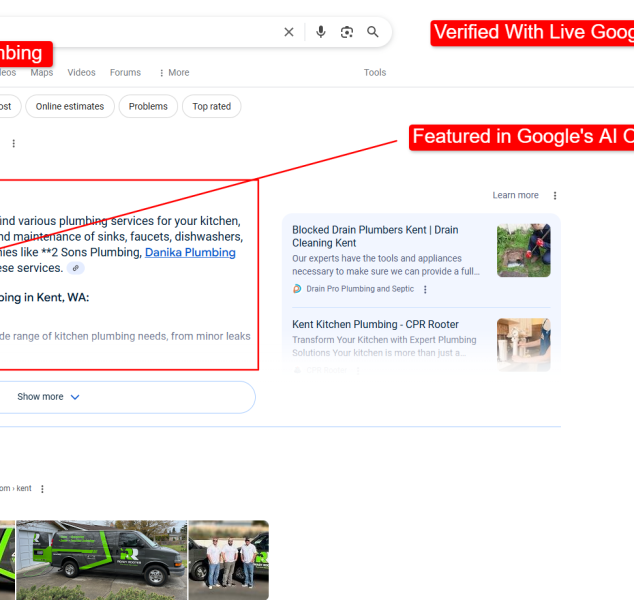Click the 'Drain Pro Plumbing and Septic' source name
Screen dimensions: 634x600
point(360,289)
